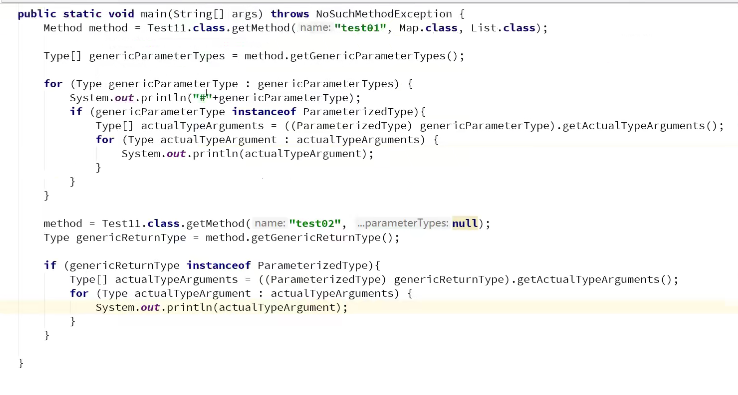Screen dimensions: 738x395
Task: Click the throws keyword
Action: click(x=289, y=14)
